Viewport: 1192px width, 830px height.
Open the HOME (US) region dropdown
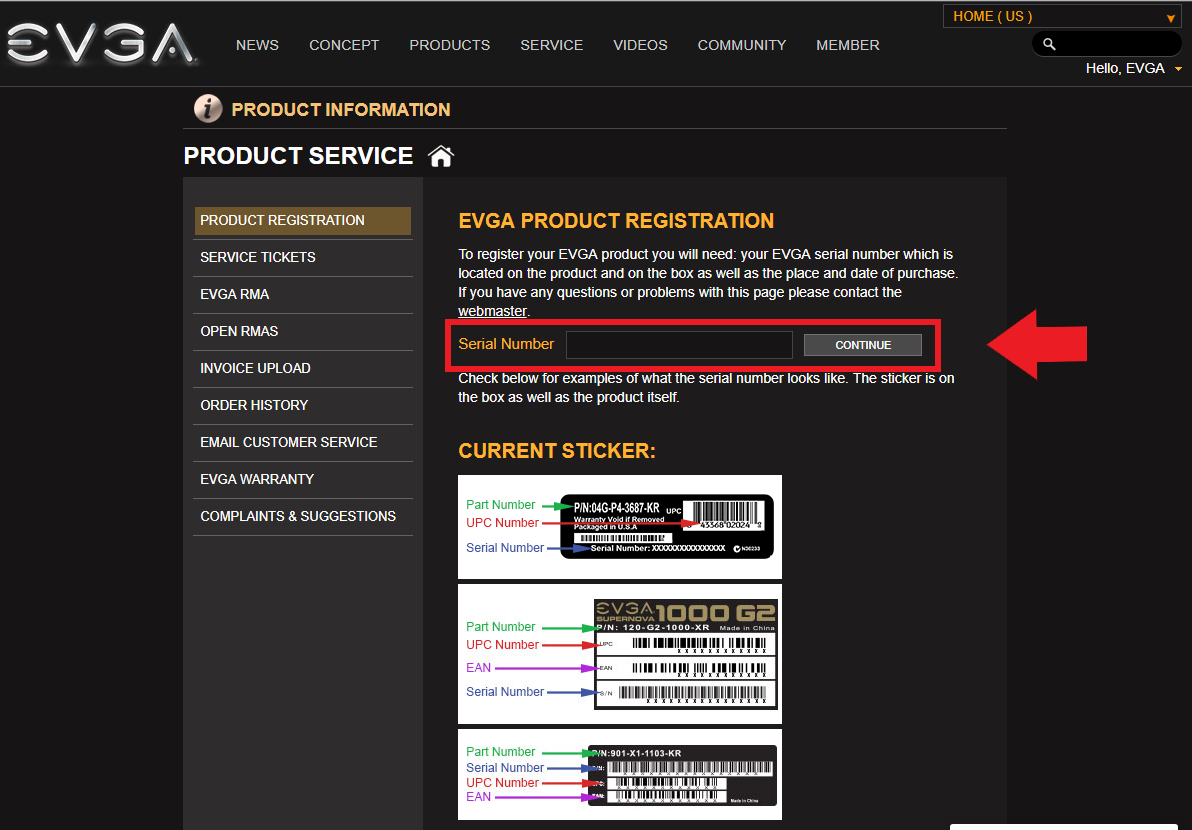tap(1063, 16)
